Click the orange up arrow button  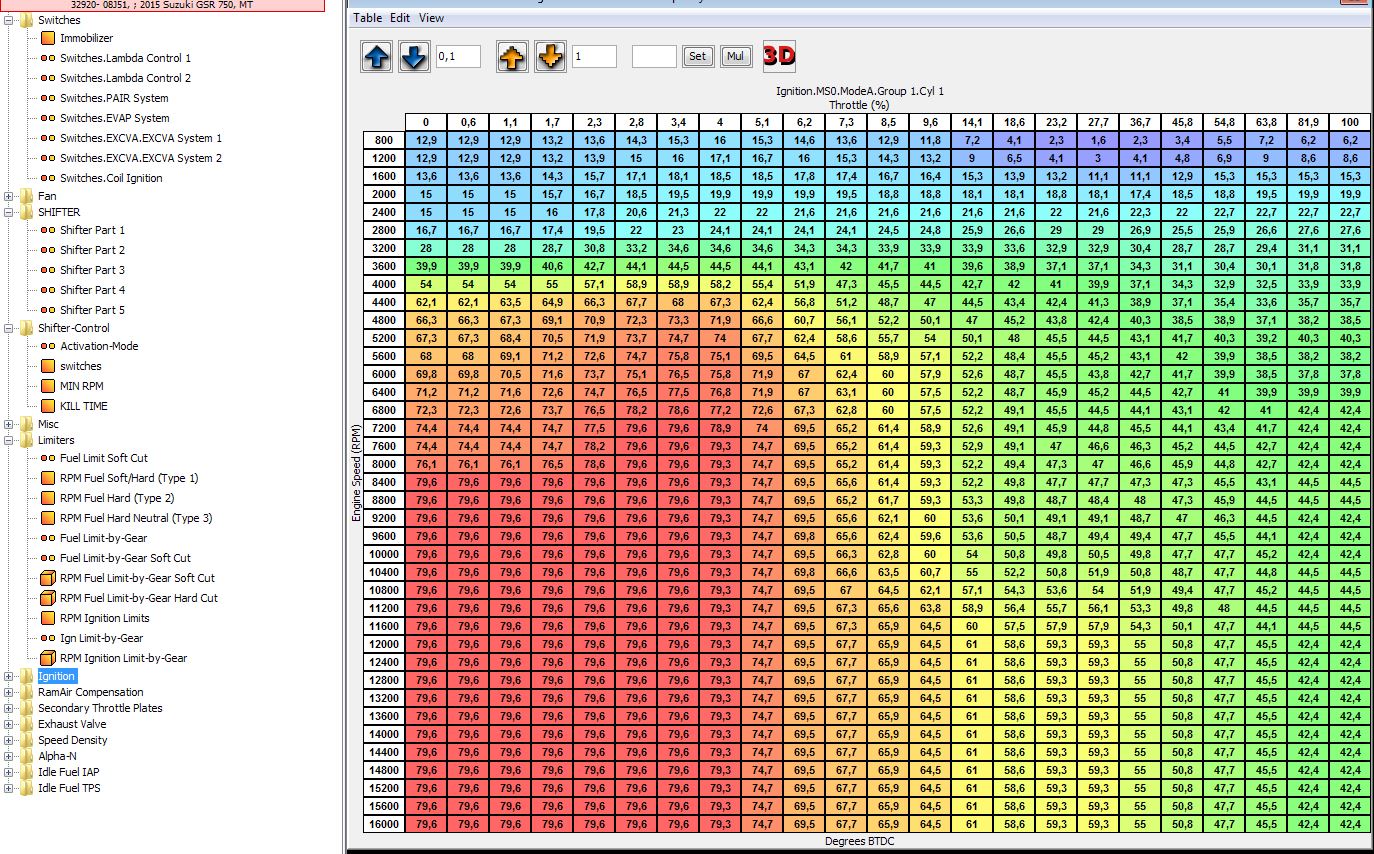(x=512, y=57)
